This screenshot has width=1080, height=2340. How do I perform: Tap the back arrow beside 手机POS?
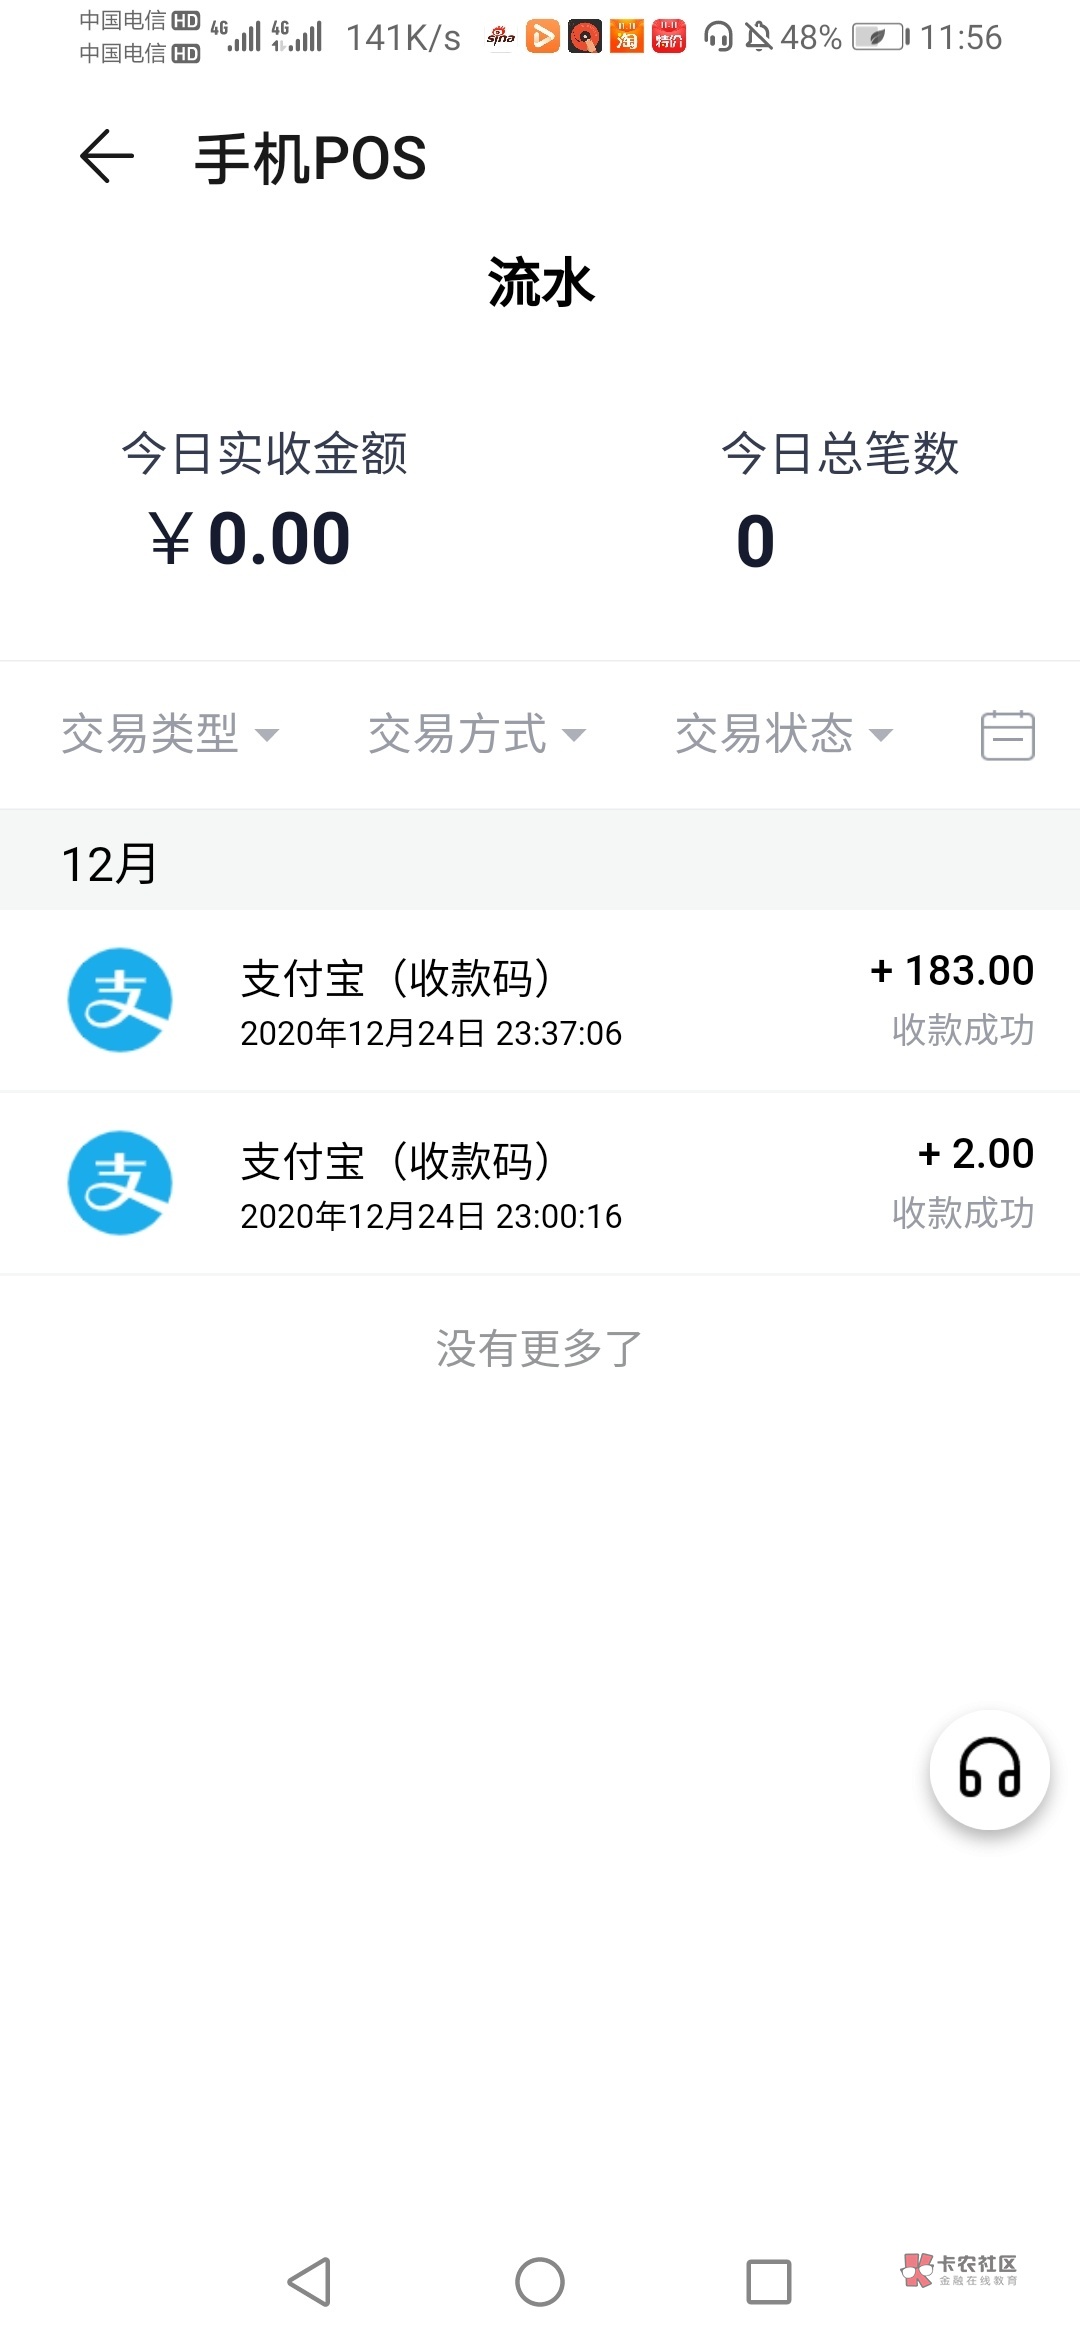[106, 157]
